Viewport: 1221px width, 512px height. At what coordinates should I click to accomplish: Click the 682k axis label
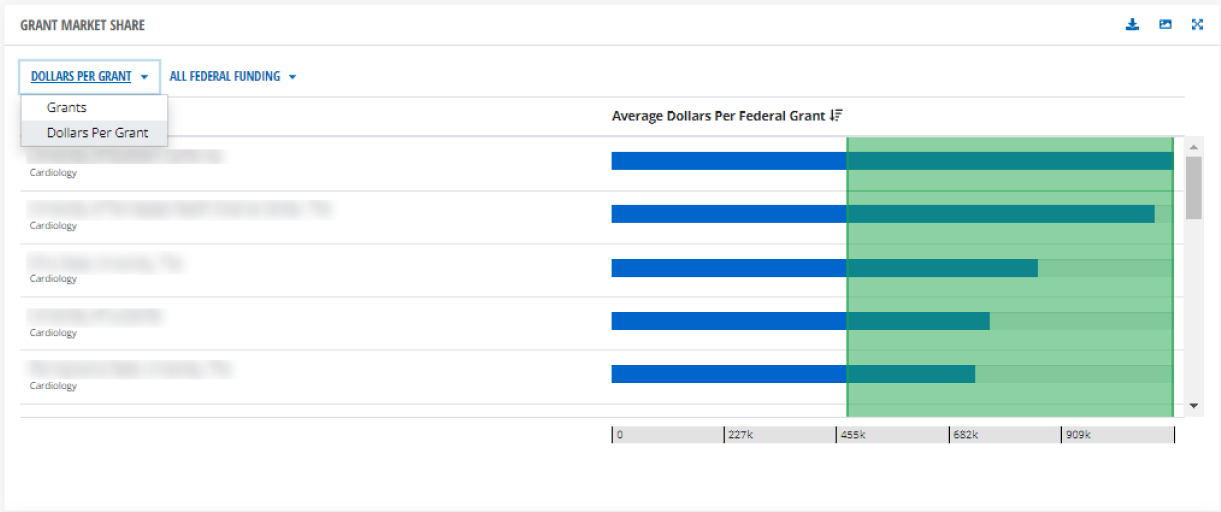pyautogui.click(x=966, y=435)
